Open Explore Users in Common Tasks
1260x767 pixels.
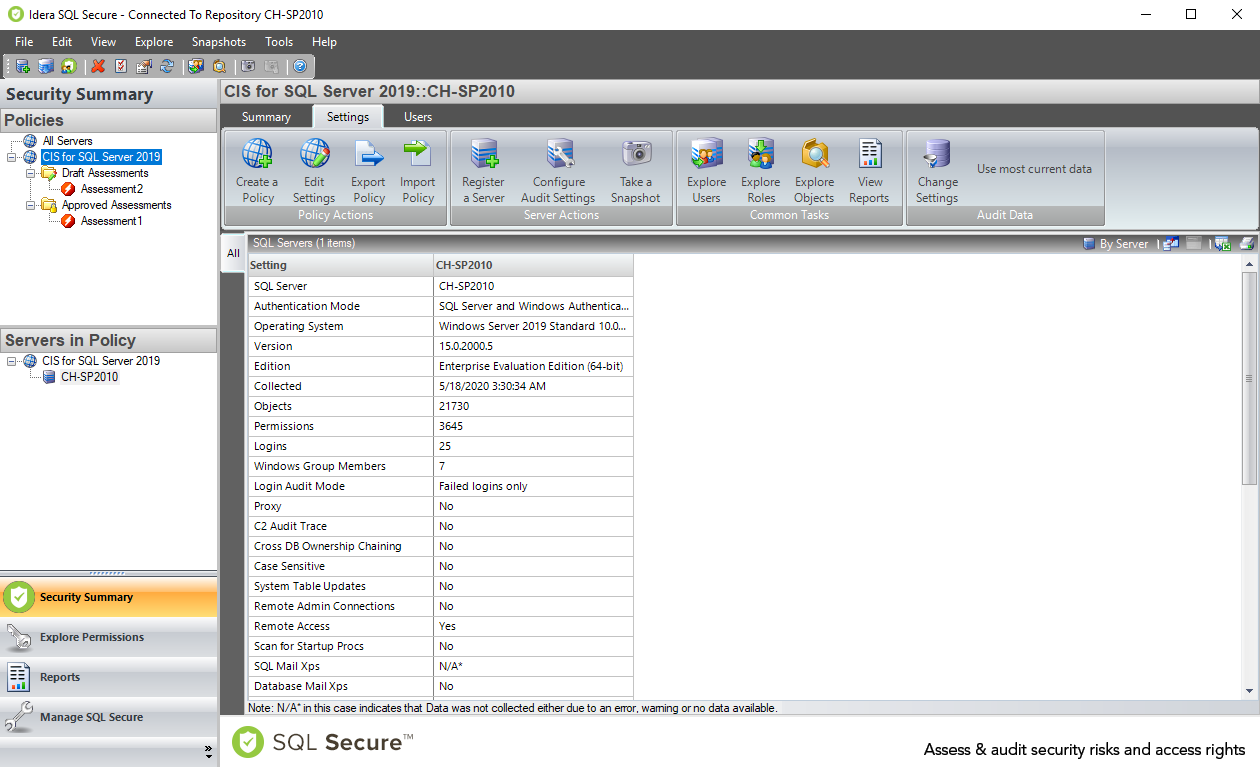[706, 171]
